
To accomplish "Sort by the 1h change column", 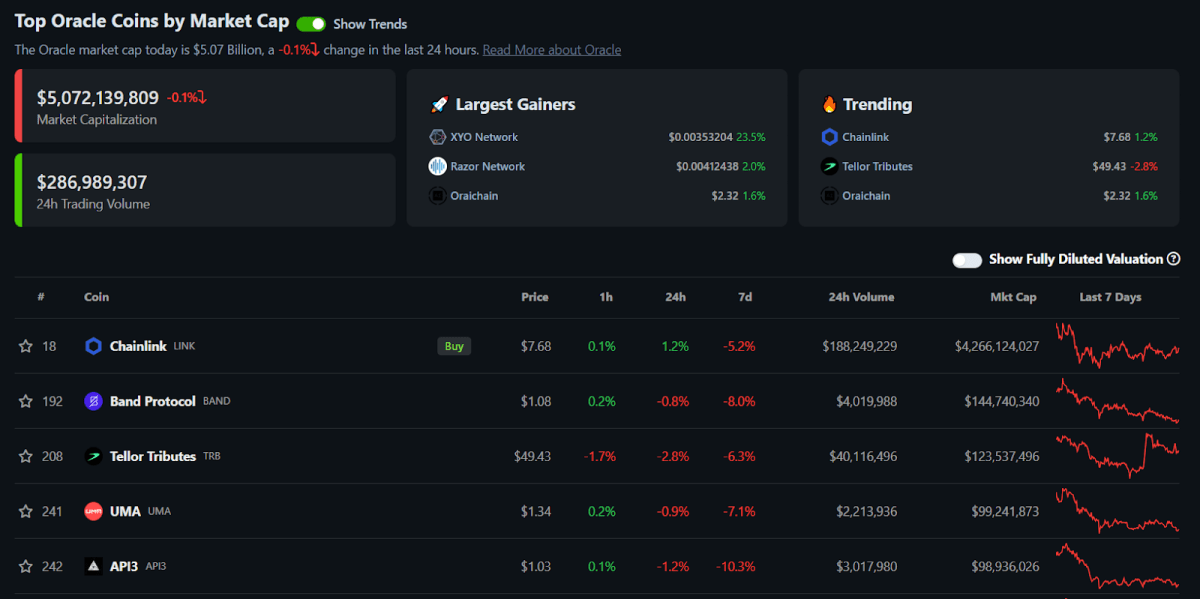I will click(x=607, y=297).
